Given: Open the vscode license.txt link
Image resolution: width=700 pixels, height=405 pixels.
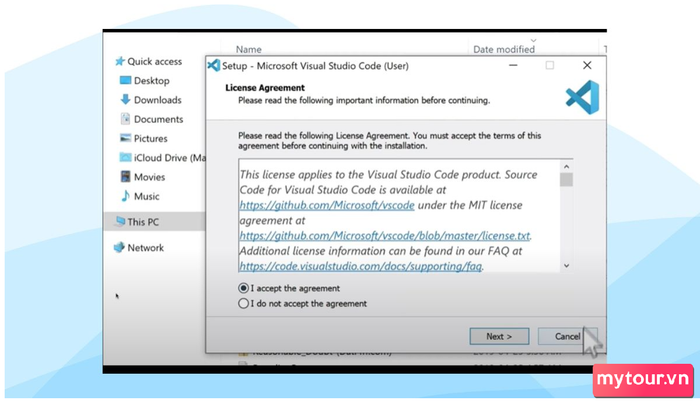Looking at the screenshot, I should click(x=385, y=236).
